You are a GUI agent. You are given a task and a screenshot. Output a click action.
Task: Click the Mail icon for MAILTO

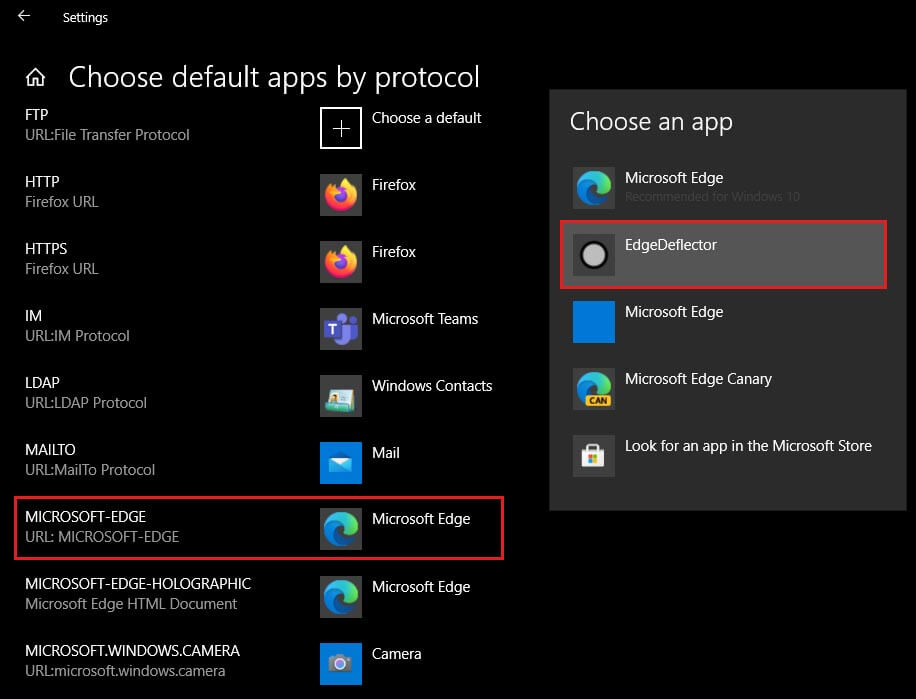(341, 463)
